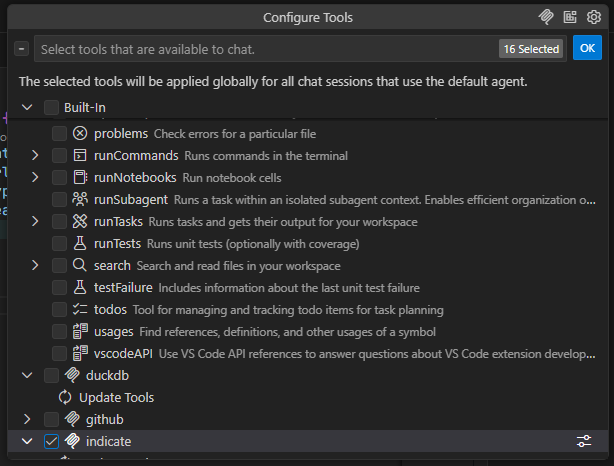The image size is (614, 466).
Task: Click the search magnifier icon
Action: pyautogui.click(x=80, y=266)
